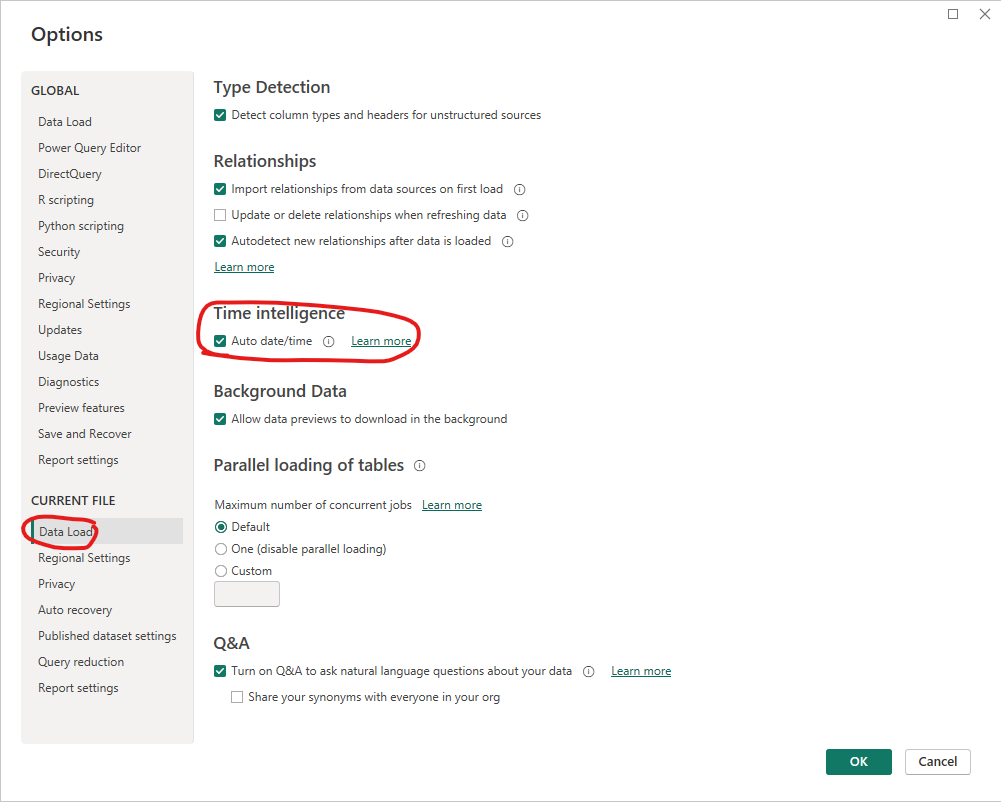1001x802 pixels.
Task: Toggle Autodetect new relationships after data loaded
Action: click(x=220, y=241)
